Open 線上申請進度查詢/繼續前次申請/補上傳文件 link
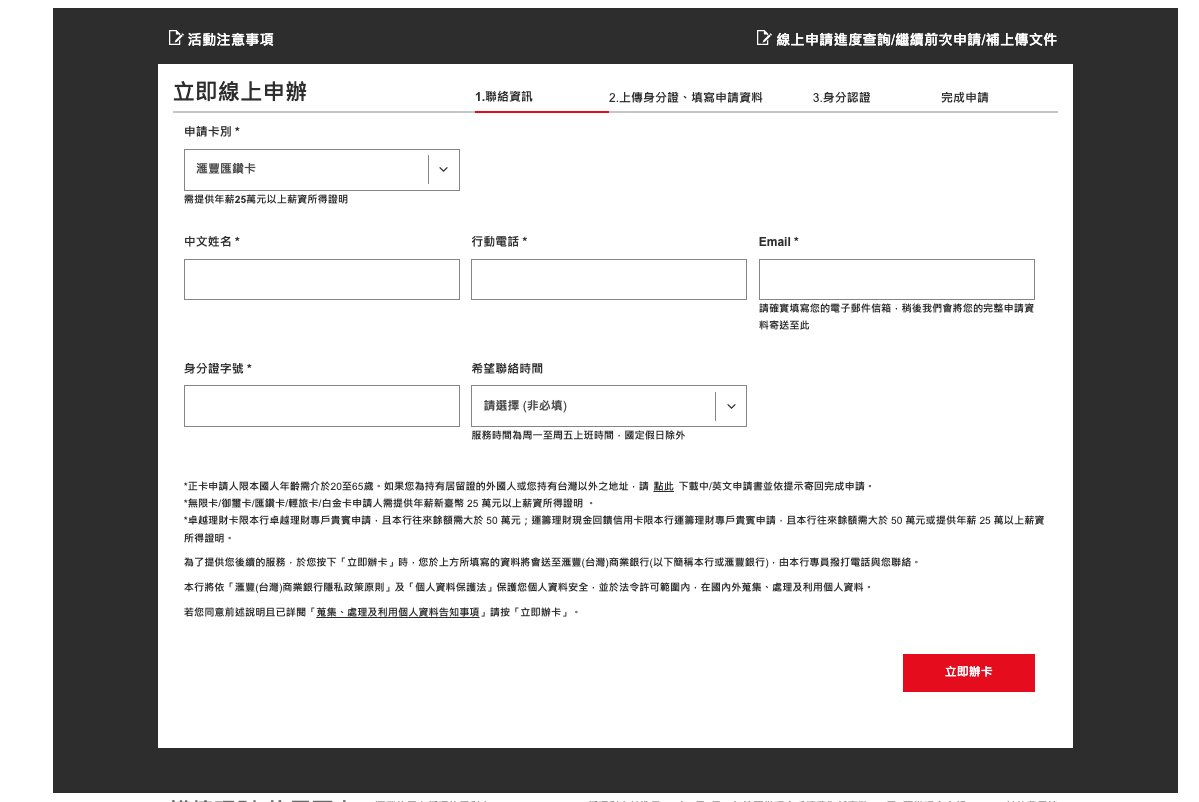Viewport: 1199px width, 802px height. 916,40
